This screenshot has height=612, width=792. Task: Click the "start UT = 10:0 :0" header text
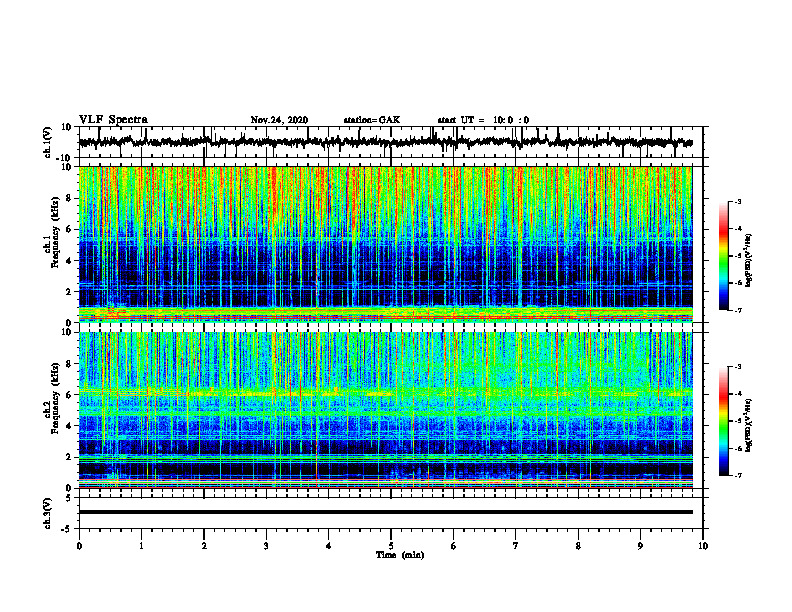coord(483,120)
